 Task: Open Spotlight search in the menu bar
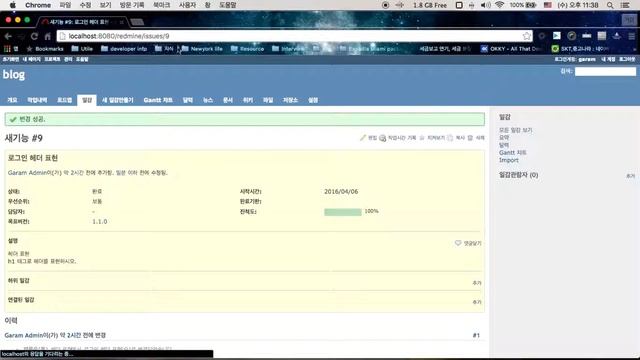point(610,5)
